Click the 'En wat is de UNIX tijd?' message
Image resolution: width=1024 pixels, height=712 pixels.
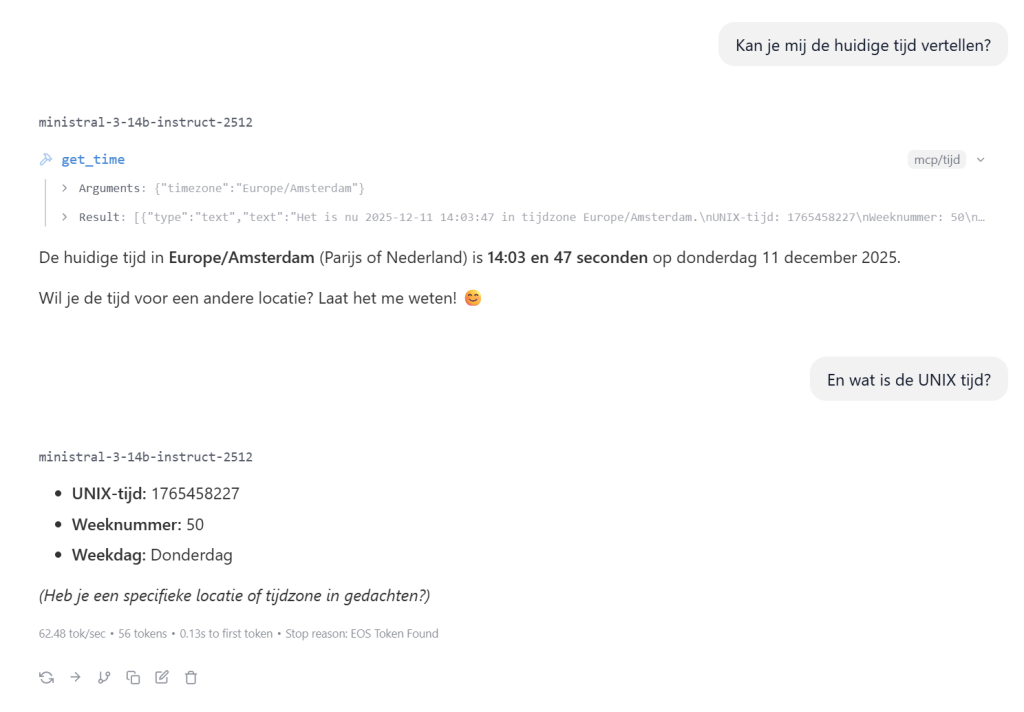click(908, 379)
